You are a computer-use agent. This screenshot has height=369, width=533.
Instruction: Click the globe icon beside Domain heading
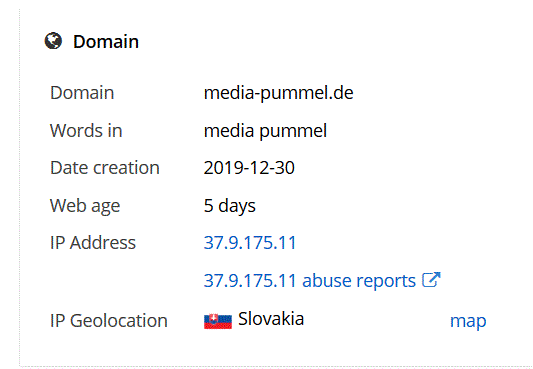53,41
